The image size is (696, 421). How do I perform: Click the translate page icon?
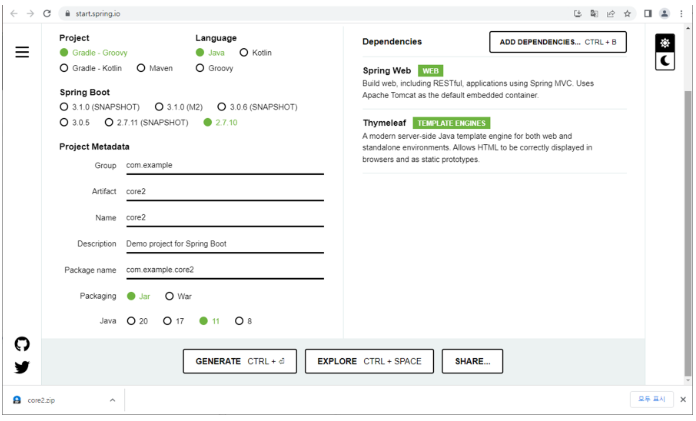594,14
